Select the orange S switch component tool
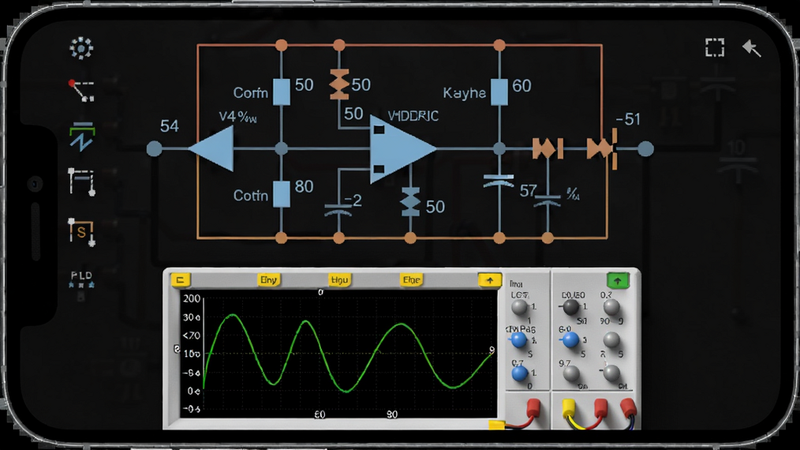The image size is (800, 450). 81,232
